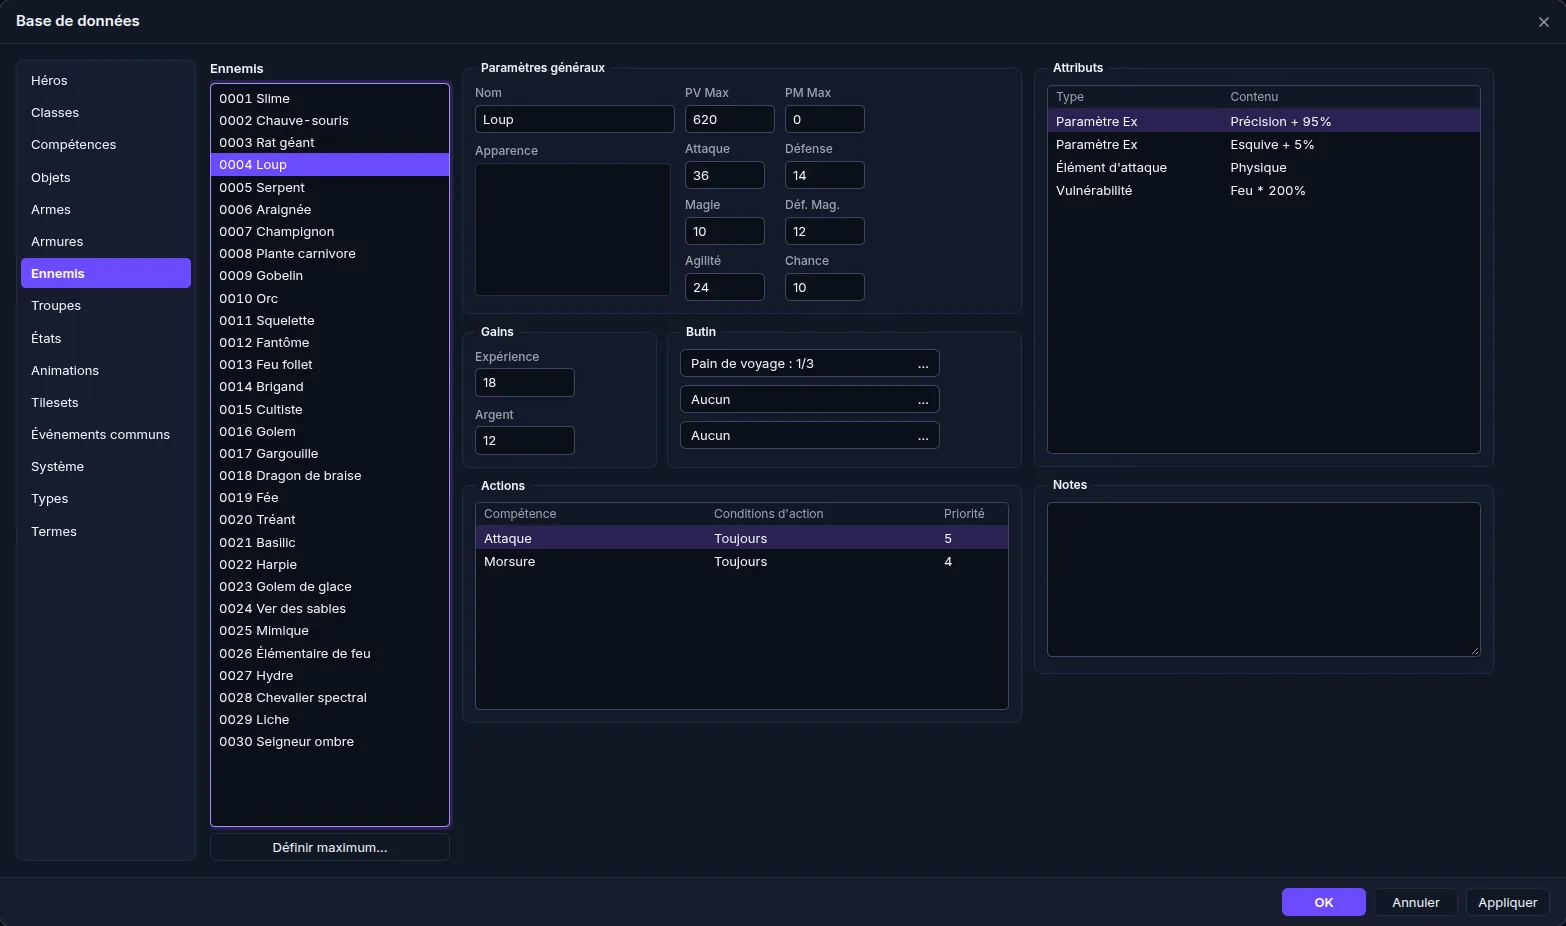Click the Expérience field showing 18

tap(524, 382)
